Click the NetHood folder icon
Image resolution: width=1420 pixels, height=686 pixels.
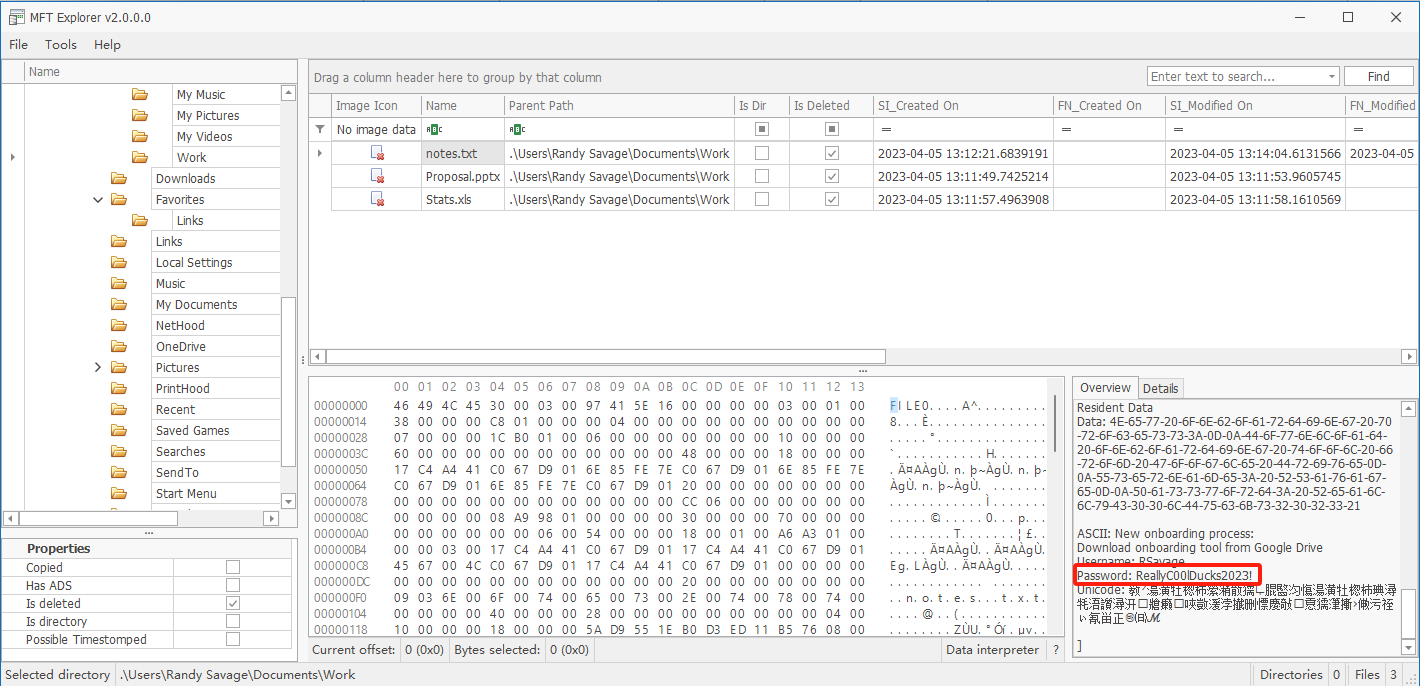click(x=119, y=326)
